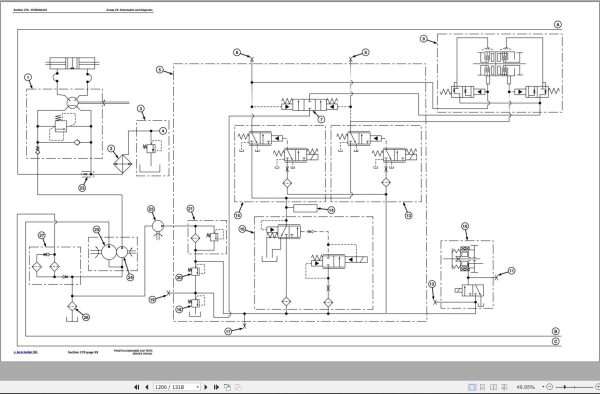Select single page view mode
This screenshot has width=600, height=394.
tap(472, 387)
